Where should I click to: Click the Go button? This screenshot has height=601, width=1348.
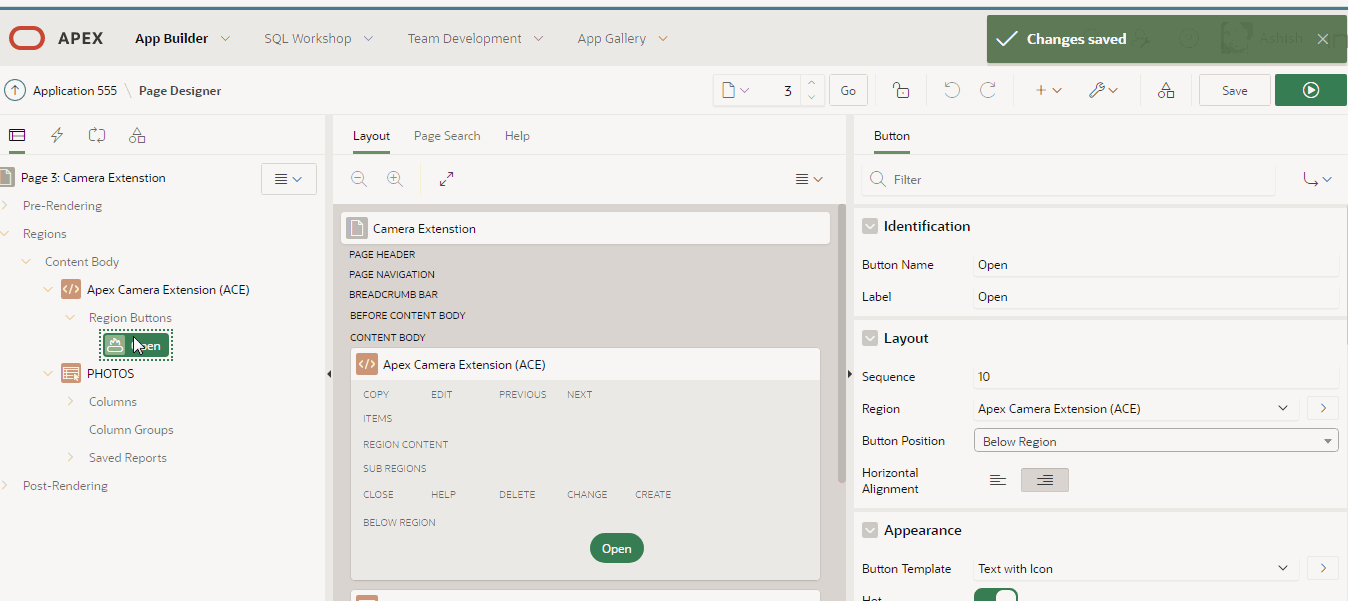(848, 90)
